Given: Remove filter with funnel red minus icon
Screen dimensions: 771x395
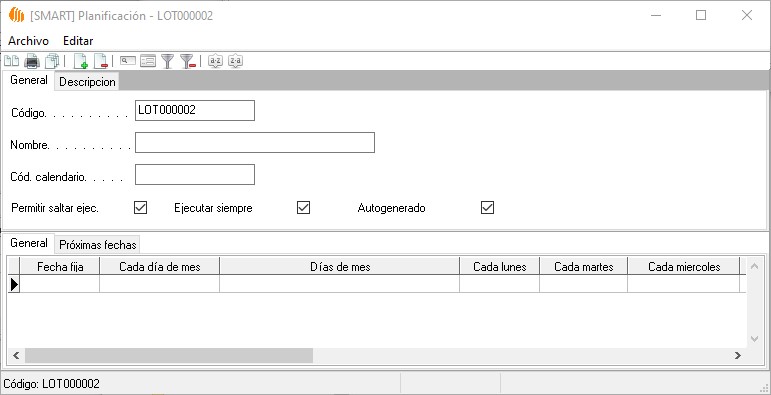Looking at the screenshot, I should click(x=188, y=61).
